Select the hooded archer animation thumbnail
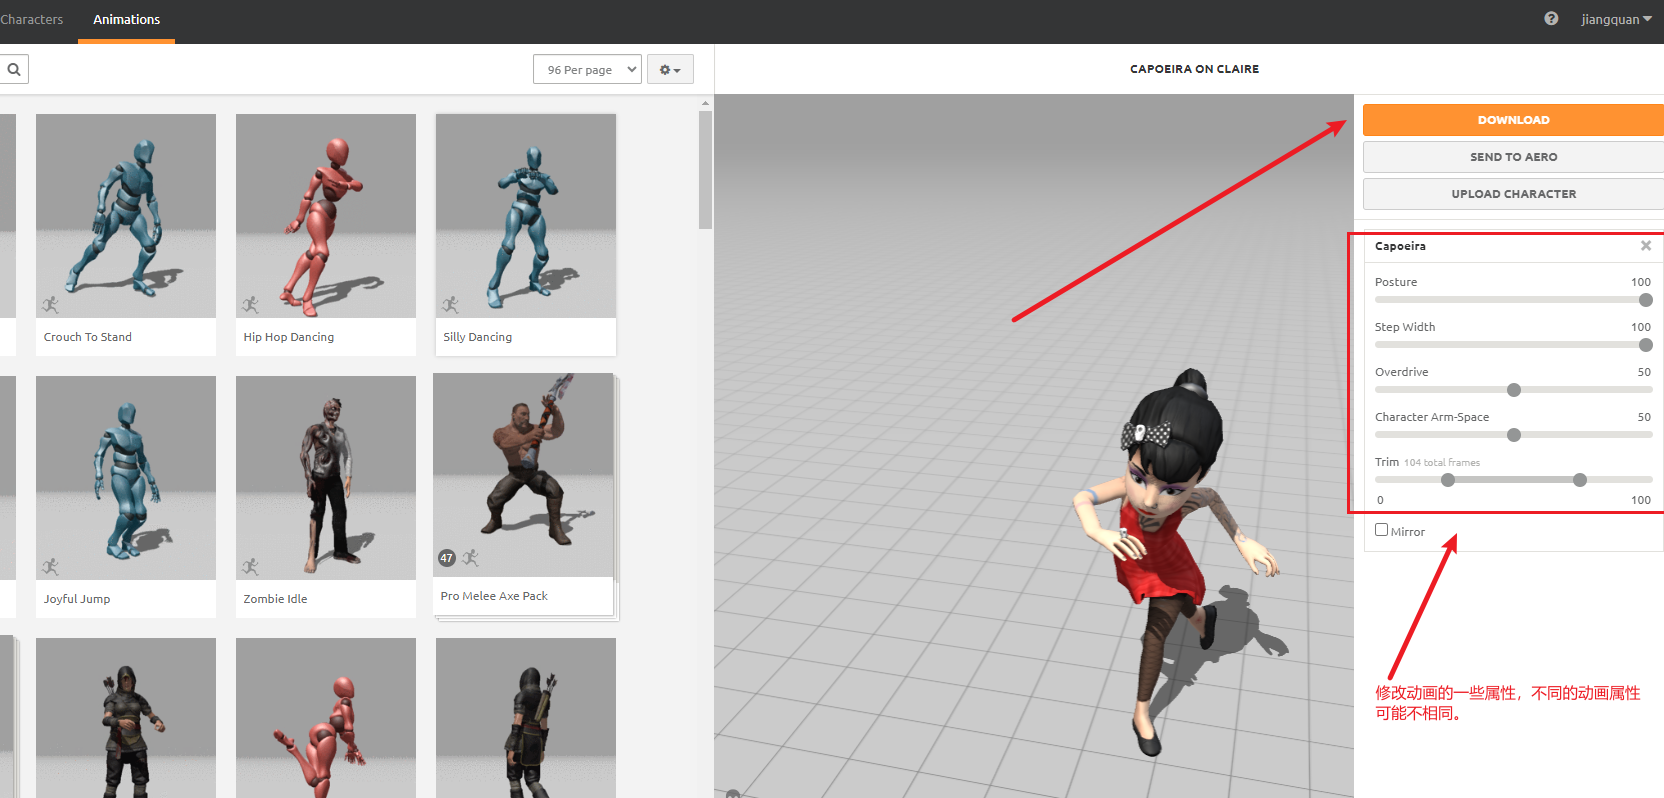The image size is (1664, 798). tap(126, 718)
